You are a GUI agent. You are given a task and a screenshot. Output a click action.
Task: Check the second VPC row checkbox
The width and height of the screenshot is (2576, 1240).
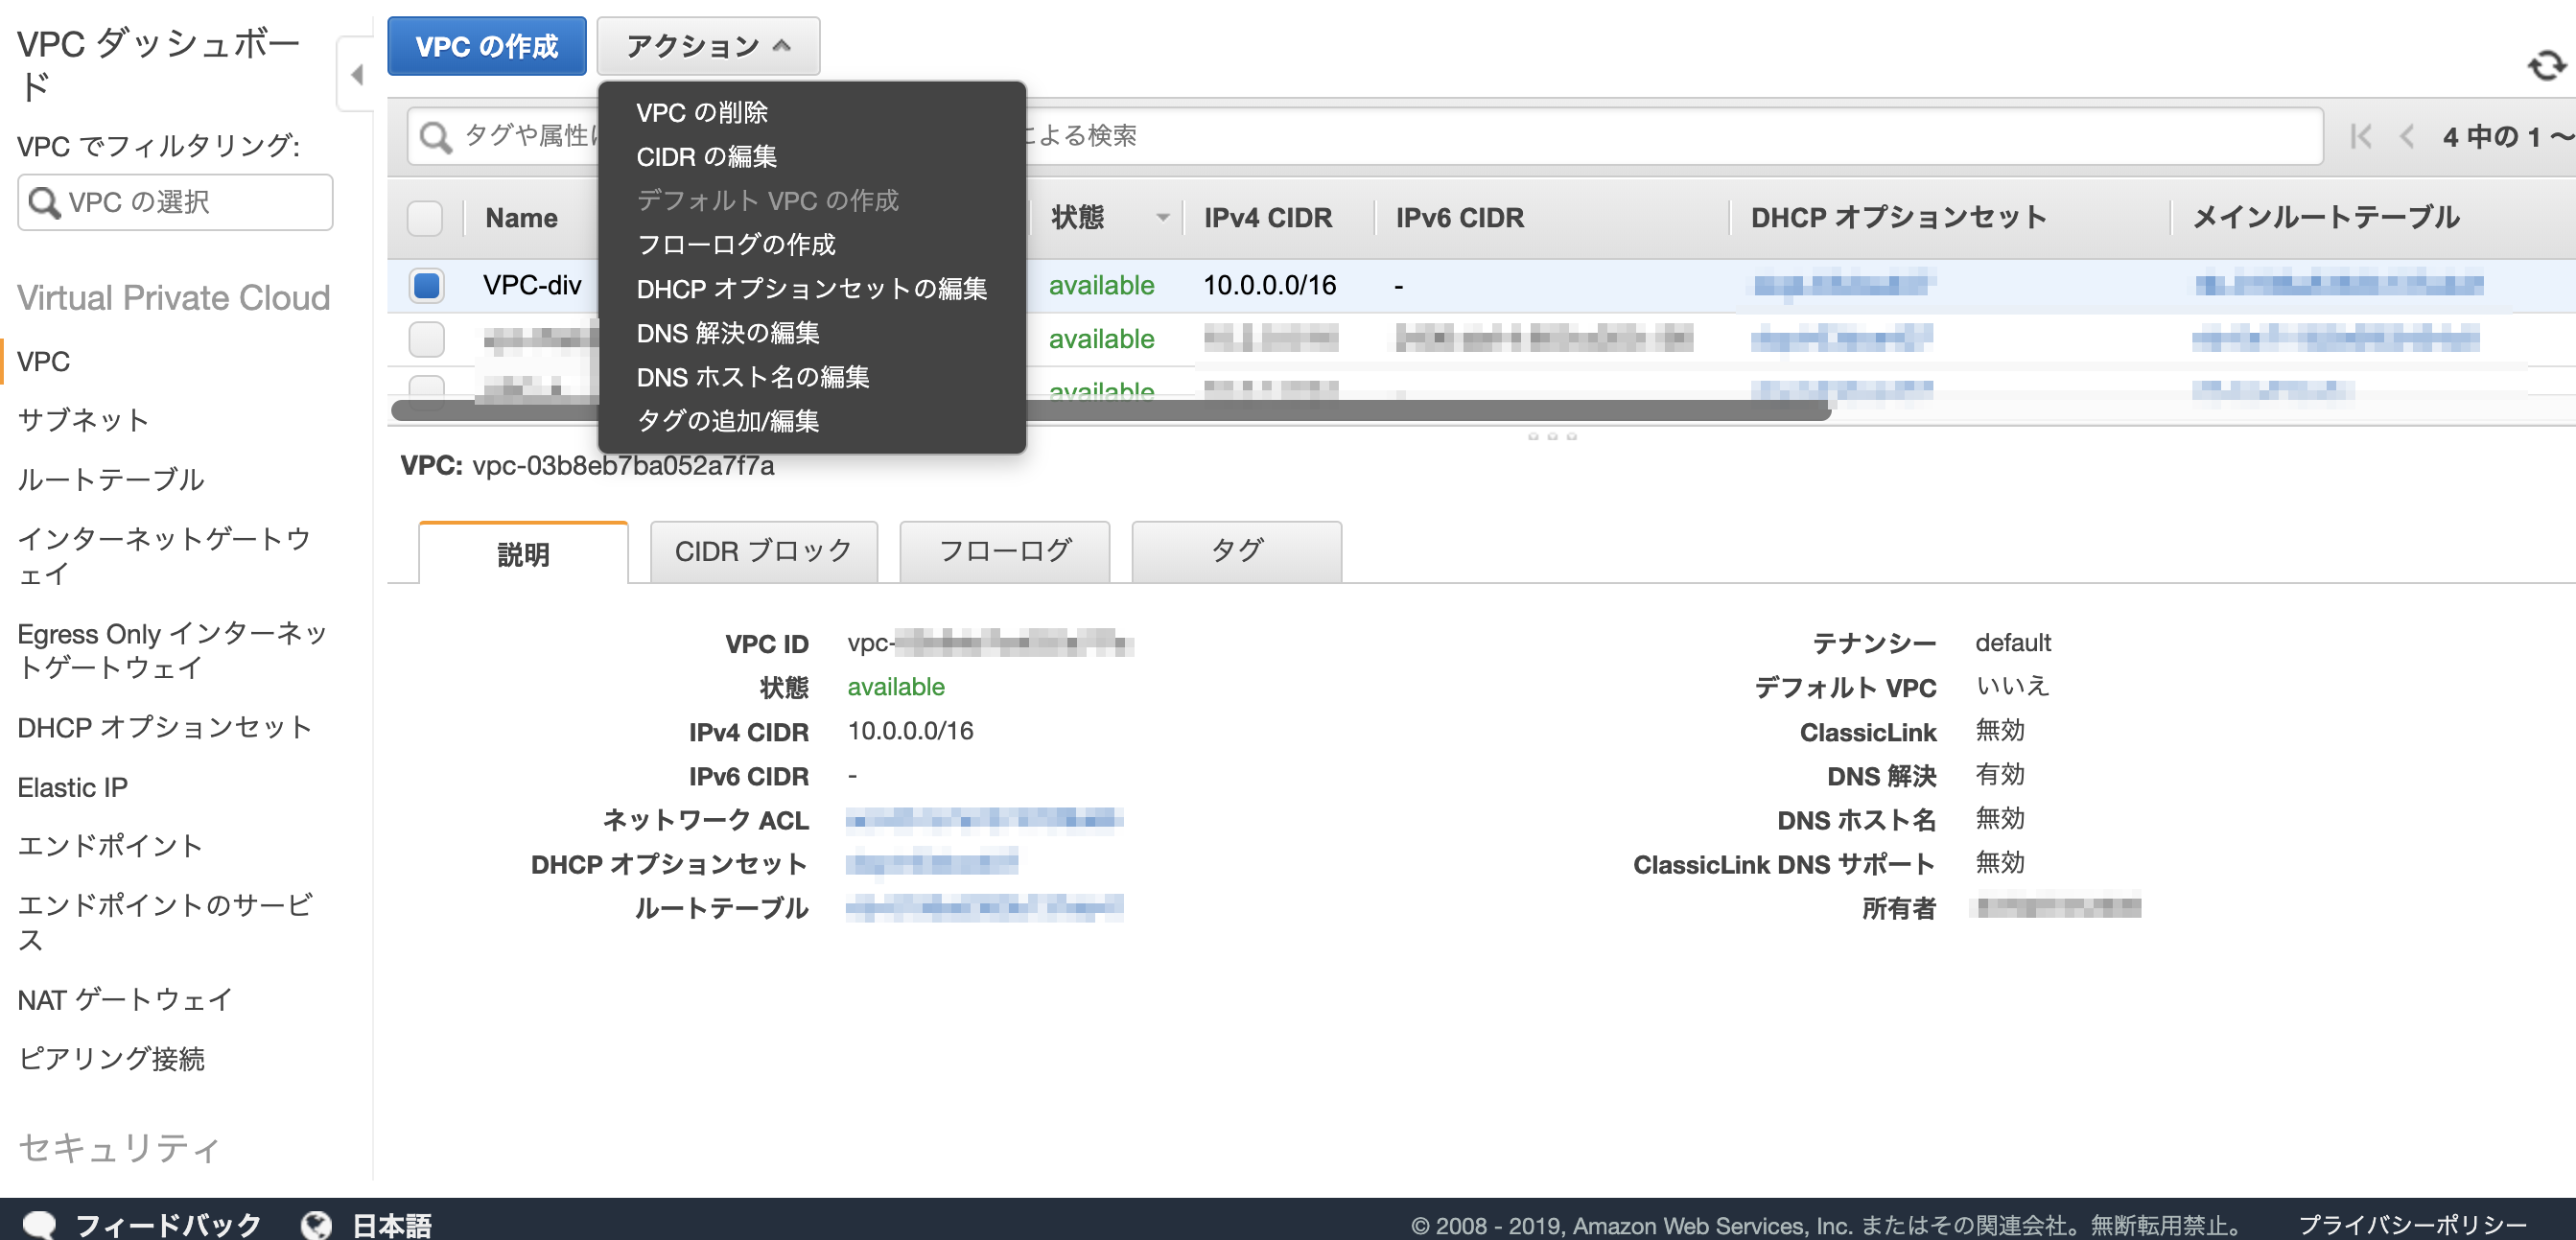pyautogui.click(x=426, y=339)
